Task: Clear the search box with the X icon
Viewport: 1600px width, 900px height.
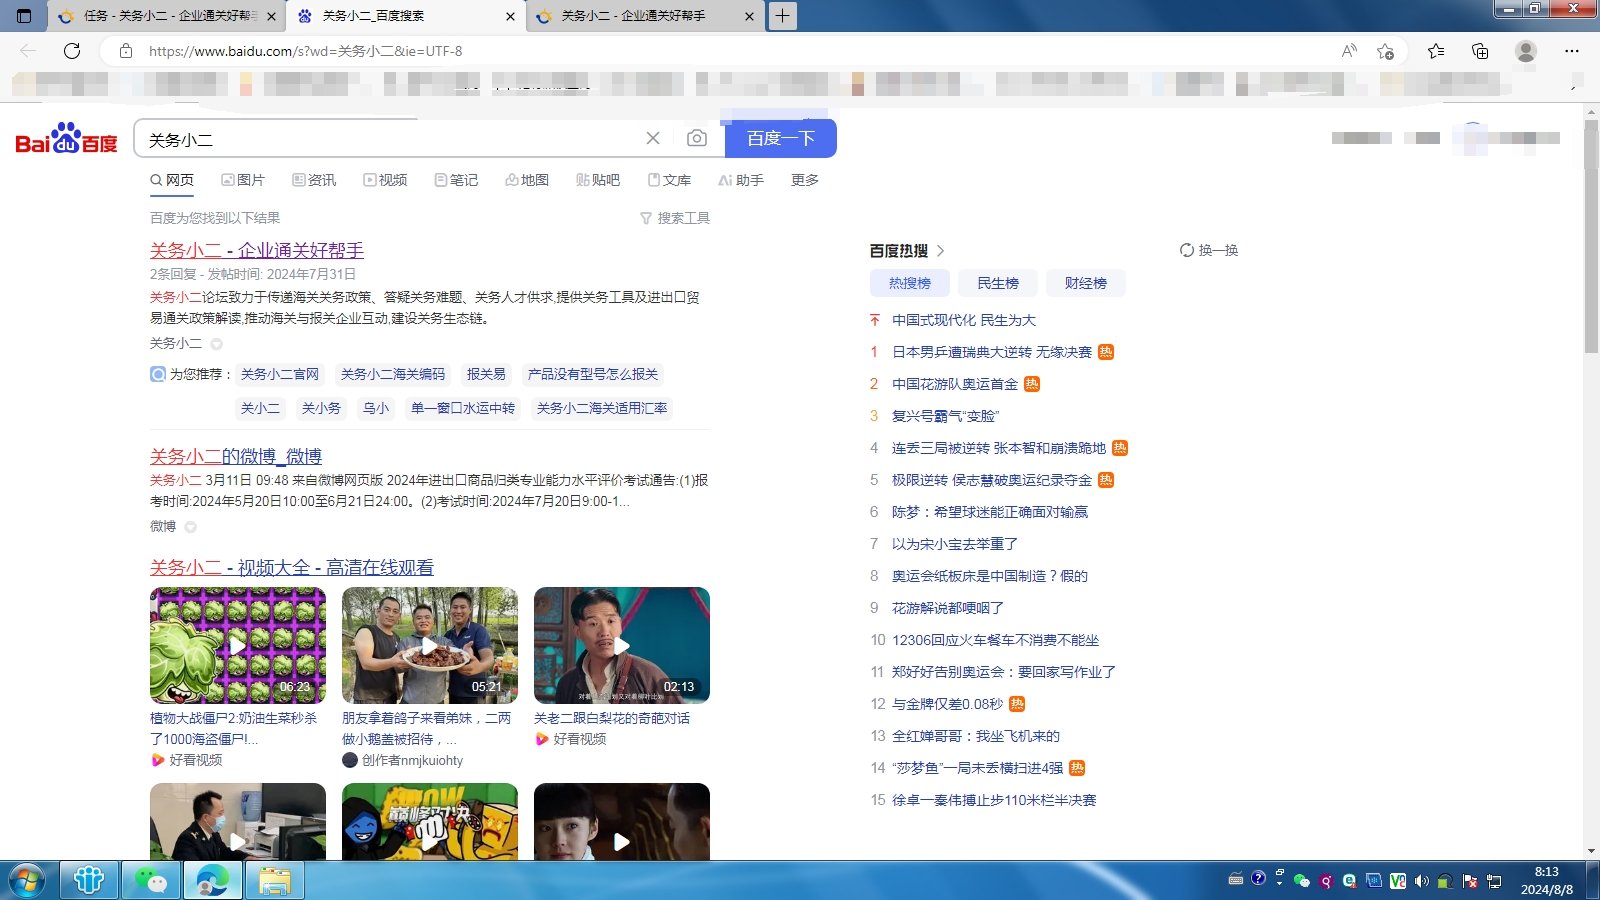Action: (x=653, y=138)
